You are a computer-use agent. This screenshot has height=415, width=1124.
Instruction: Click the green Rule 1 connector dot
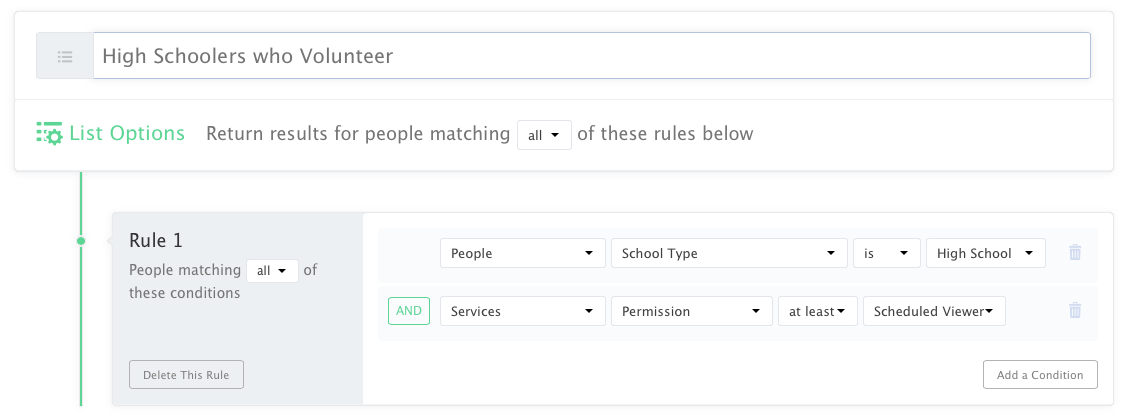[x=81, y=241]
